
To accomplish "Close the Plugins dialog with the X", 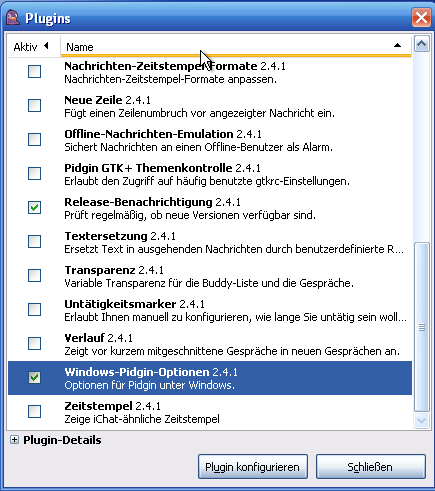I will (421, 17).
